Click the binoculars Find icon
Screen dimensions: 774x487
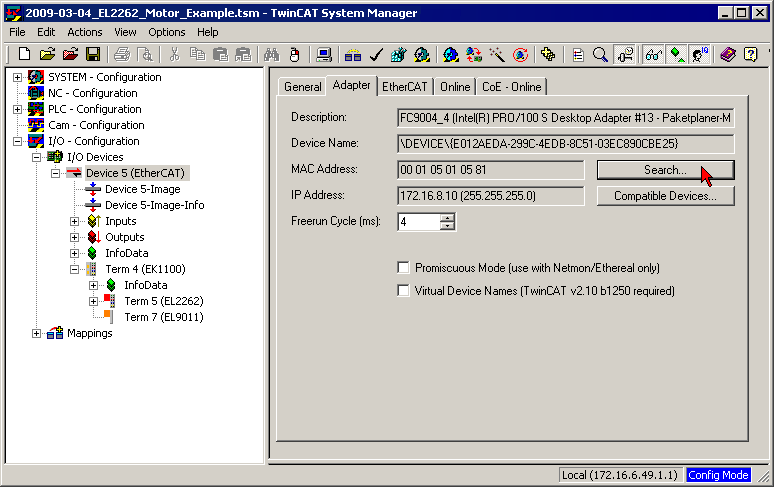(271, 54)
